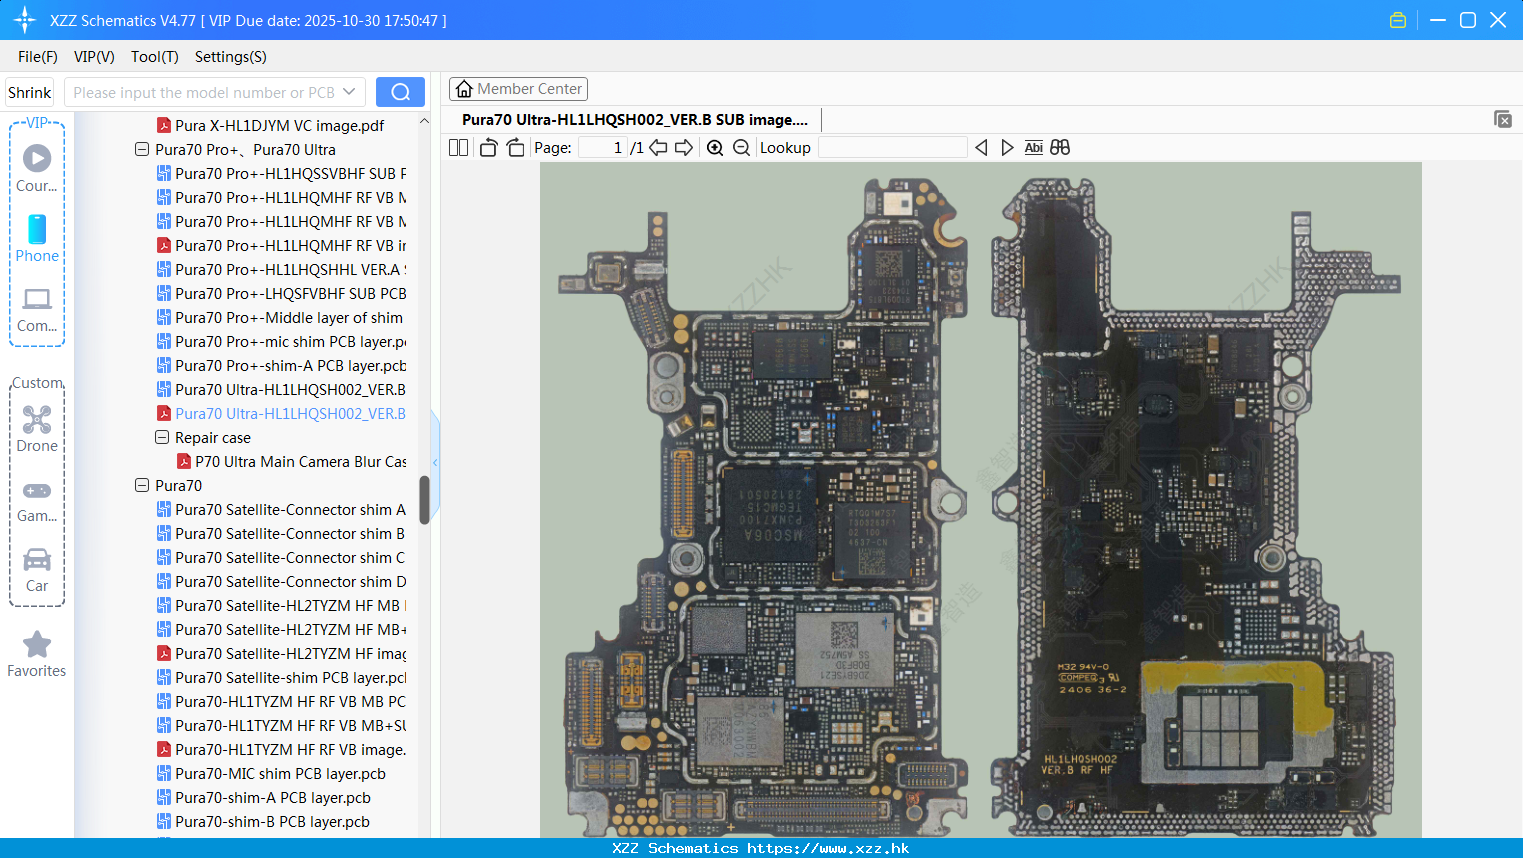Image resolution: width=1523 pixels, height=858 pixels.
Task: Open Pura70 Pro+-mic shim PCB layer
Action: pos(281,341)
